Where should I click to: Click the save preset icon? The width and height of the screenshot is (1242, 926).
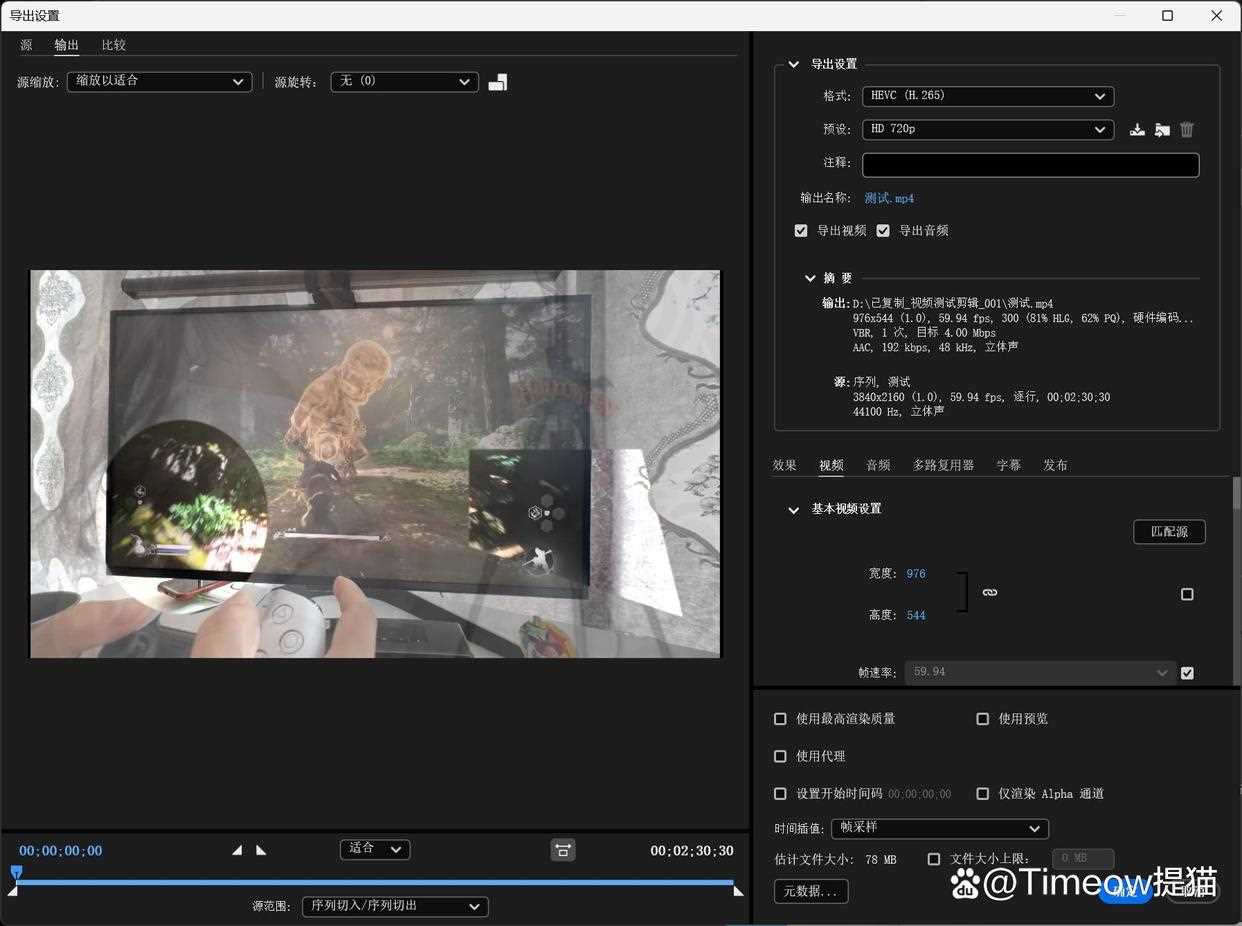(1137, 130)
